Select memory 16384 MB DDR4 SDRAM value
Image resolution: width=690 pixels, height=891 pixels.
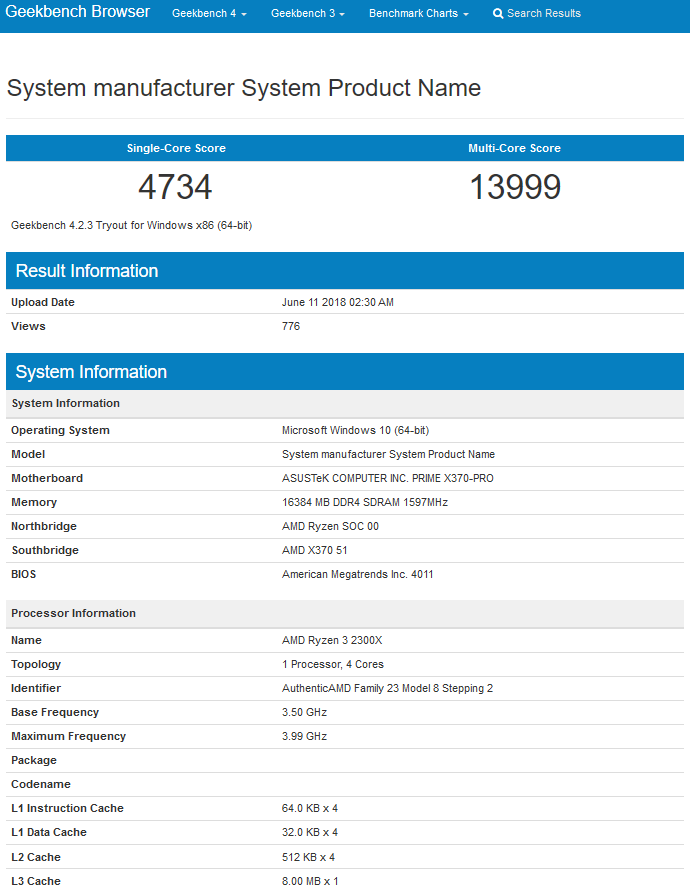pyautogui.click(x=365, y=502)
